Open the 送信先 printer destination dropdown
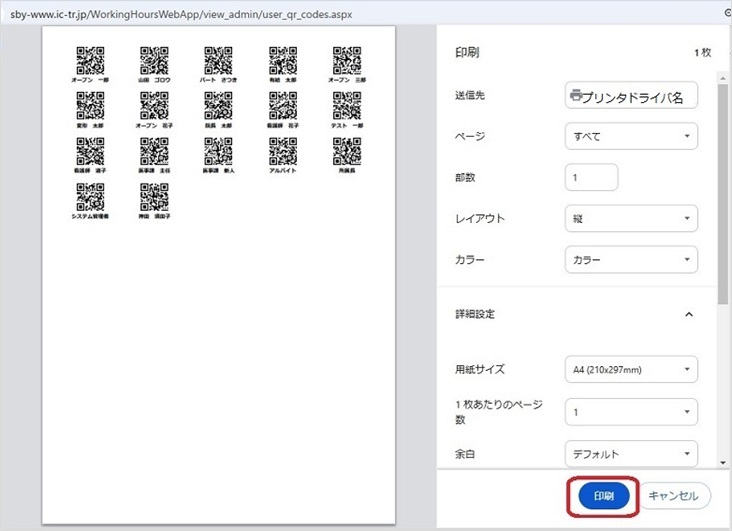732x531 pixels. (631, 96)
